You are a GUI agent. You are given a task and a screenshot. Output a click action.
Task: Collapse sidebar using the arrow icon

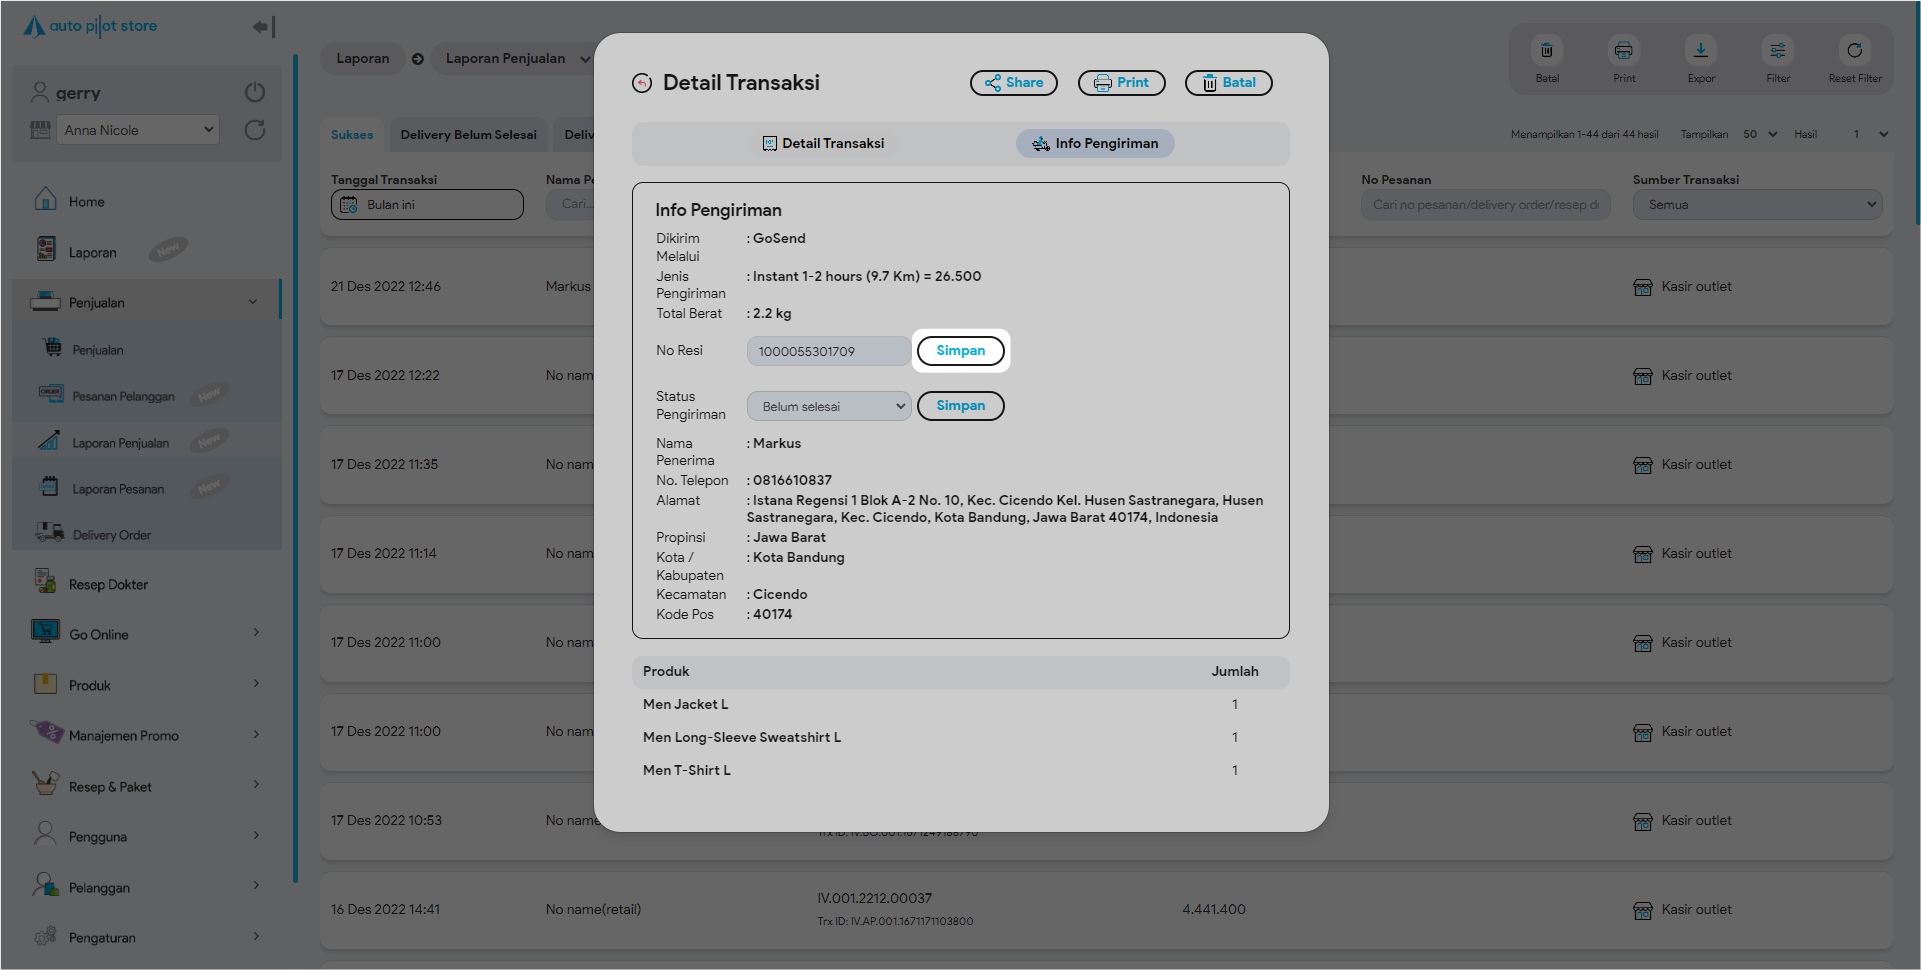point(262,27)
